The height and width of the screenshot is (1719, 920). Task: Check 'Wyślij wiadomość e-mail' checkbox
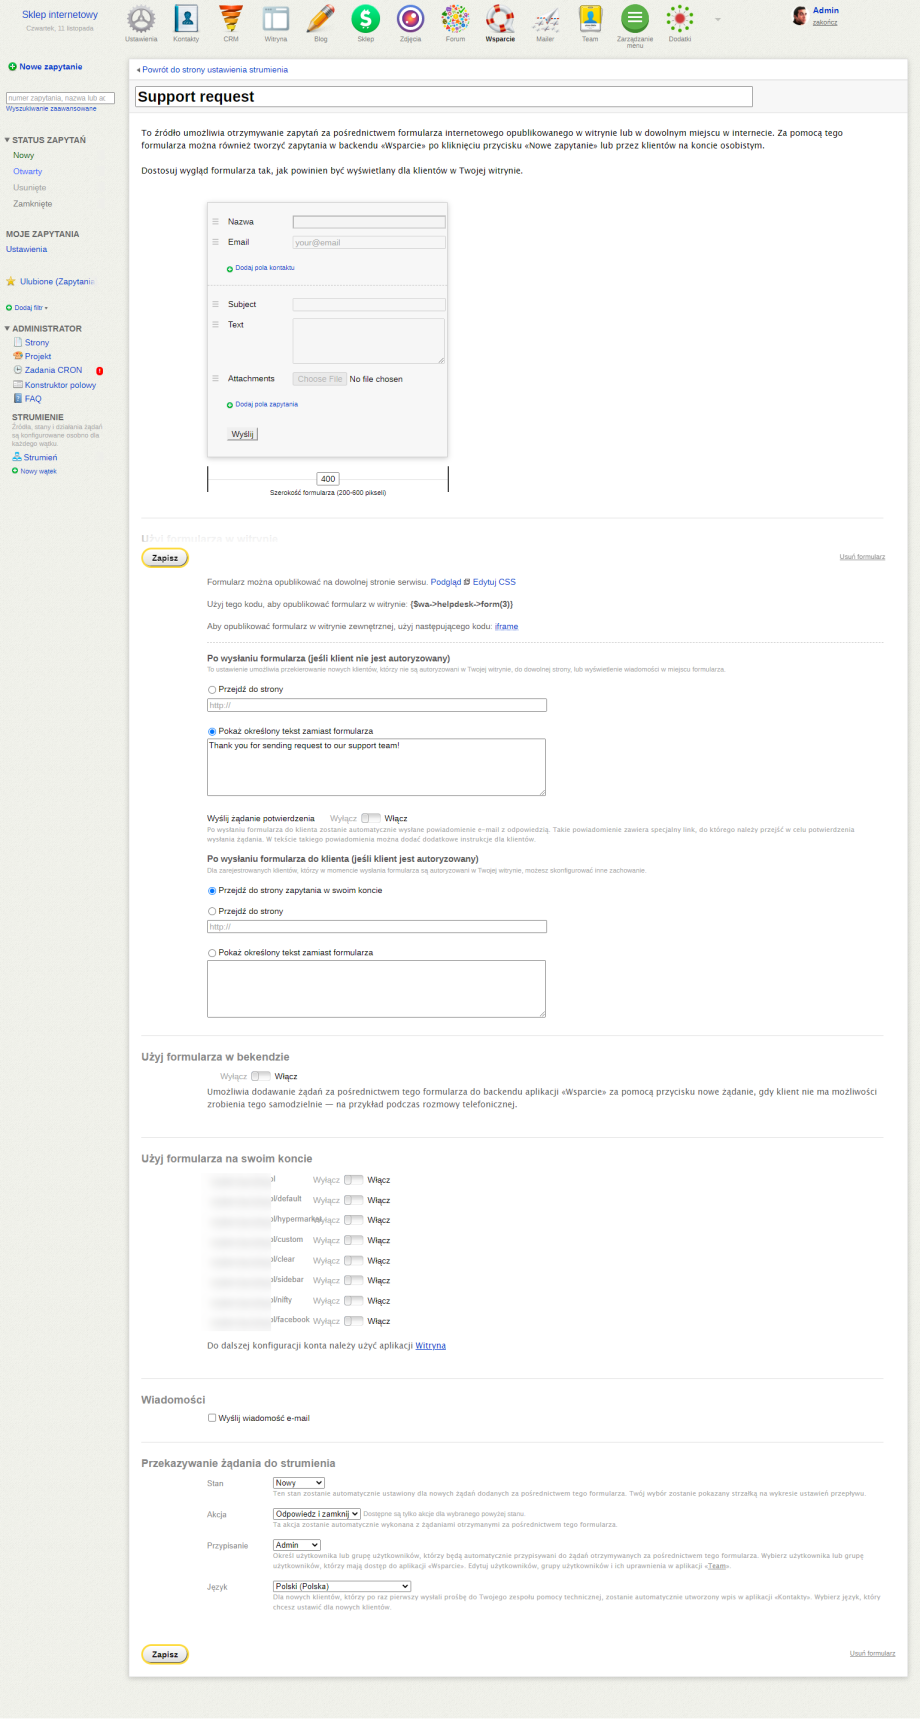pos(212,1418)
